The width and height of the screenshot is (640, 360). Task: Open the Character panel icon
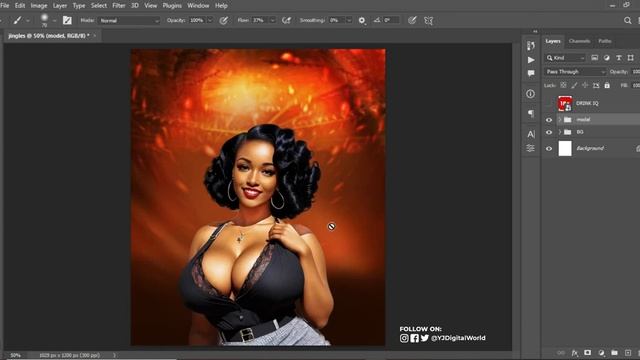coord(531,134)
